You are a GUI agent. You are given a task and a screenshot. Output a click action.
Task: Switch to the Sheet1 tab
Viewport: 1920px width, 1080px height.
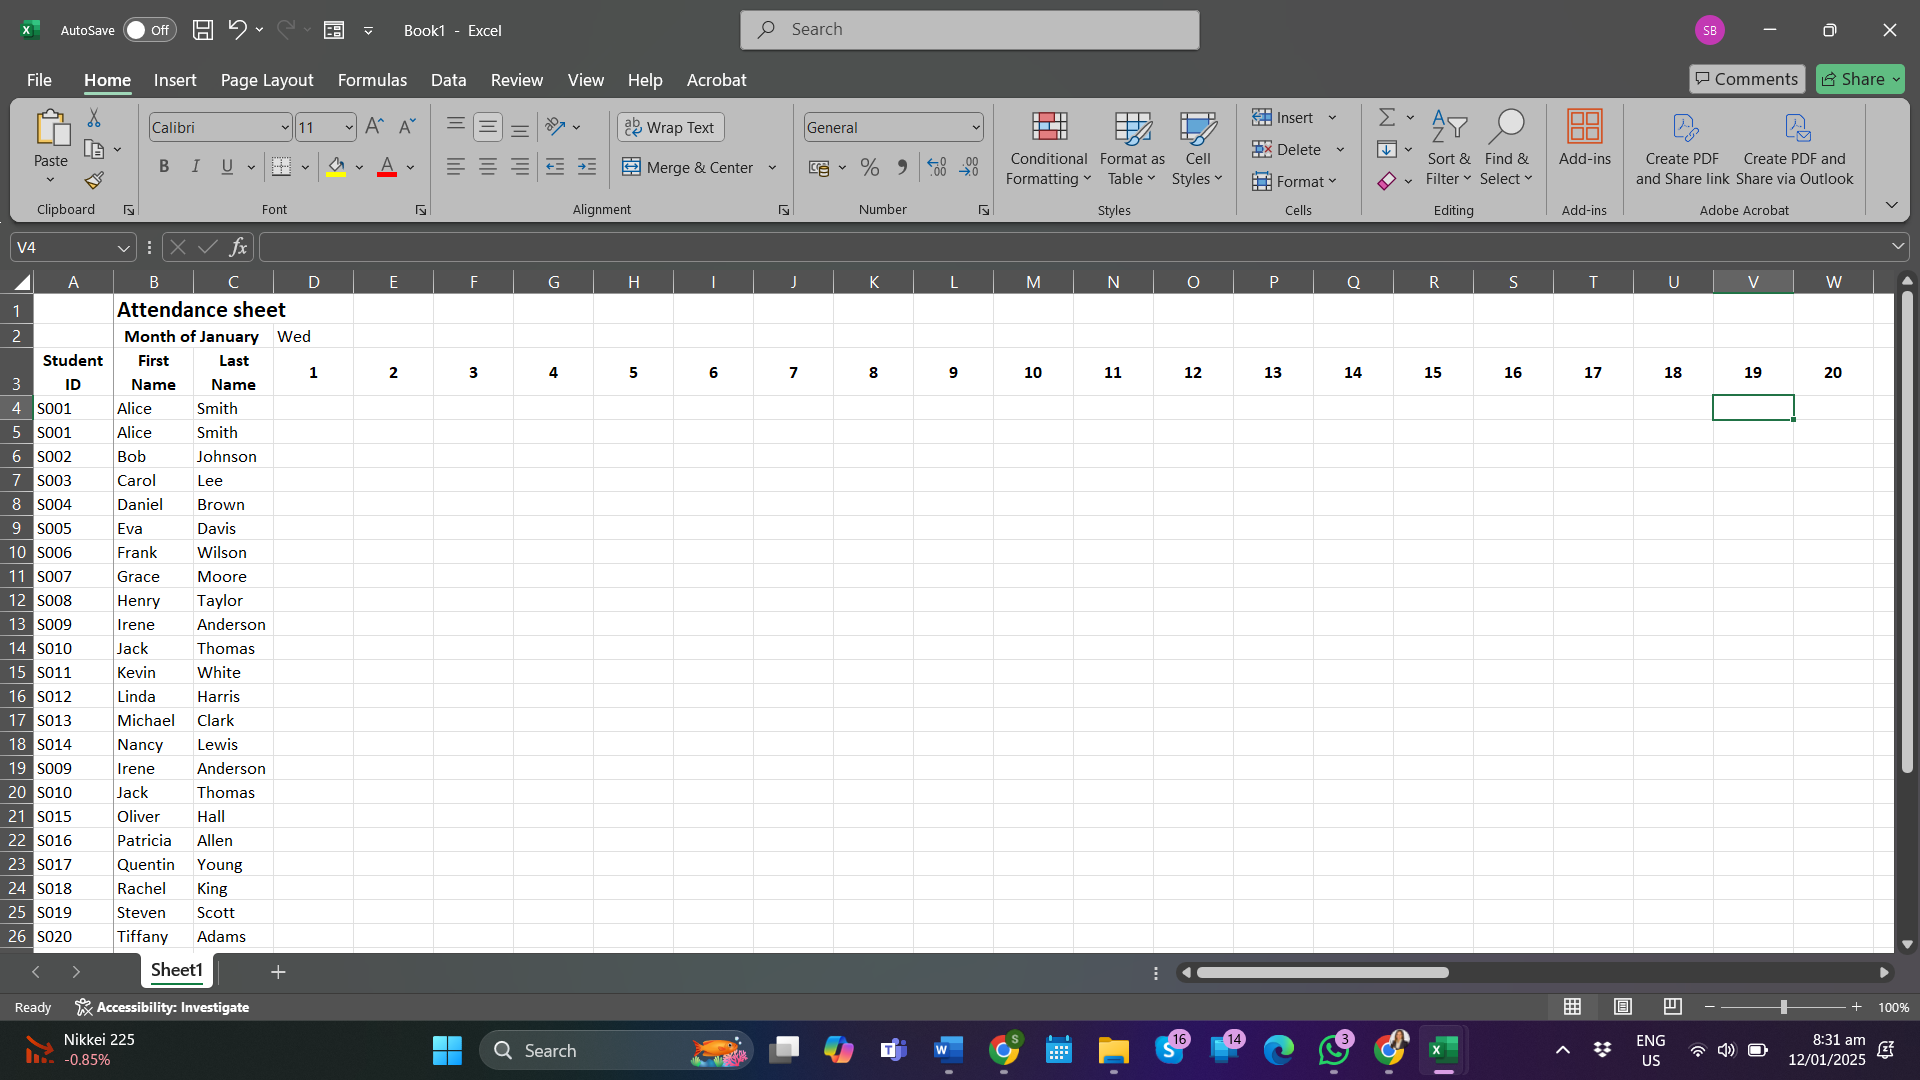pos(176,970)
